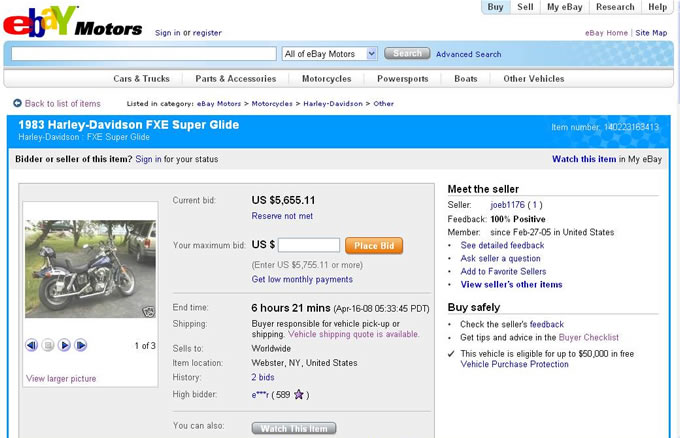Select the Motorcycles category tab
680x438 pixels.
tap(326, 79)
